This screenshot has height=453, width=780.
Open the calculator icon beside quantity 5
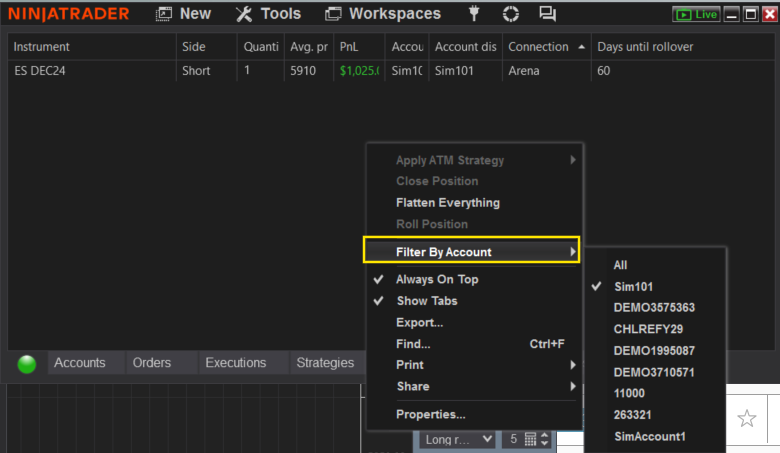[531, 439]
